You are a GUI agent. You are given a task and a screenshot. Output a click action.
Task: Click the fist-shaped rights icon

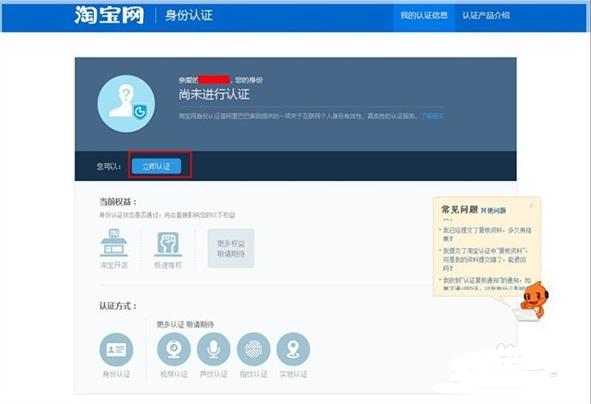point(168,244)
